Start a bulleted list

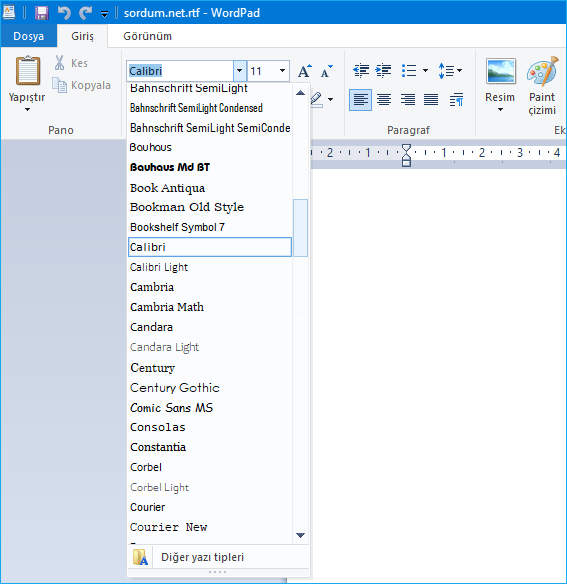[x=409, y=70]
